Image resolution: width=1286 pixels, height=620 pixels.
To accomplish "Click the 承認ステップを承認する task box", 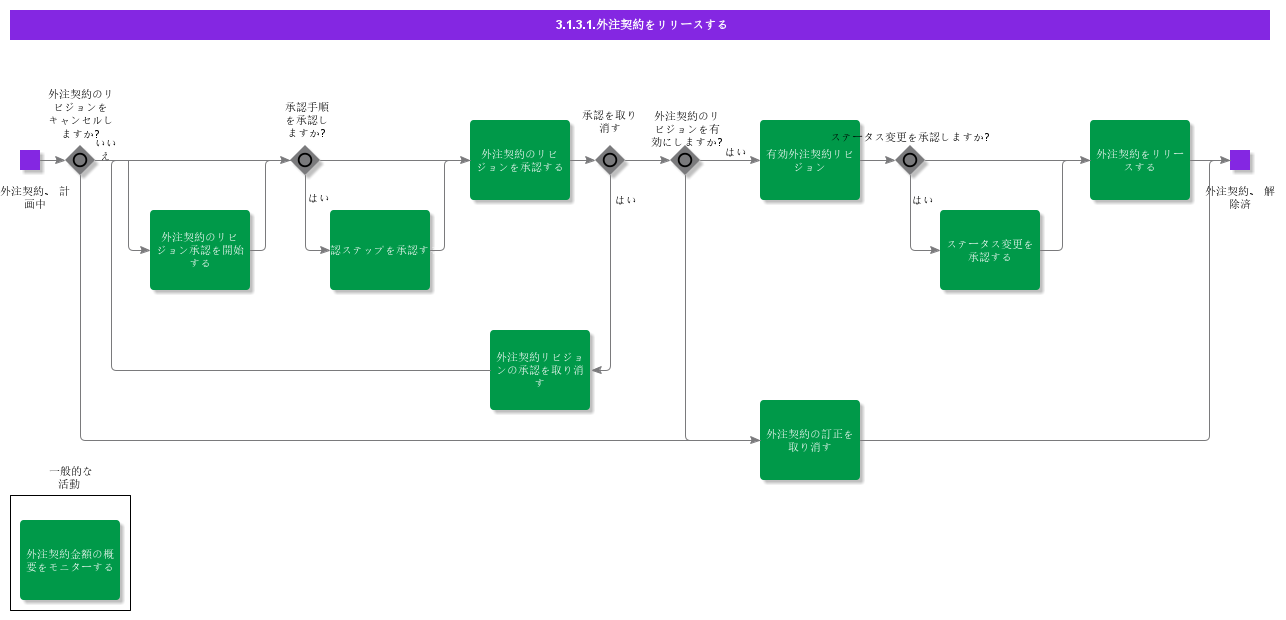I will point(381,250).
